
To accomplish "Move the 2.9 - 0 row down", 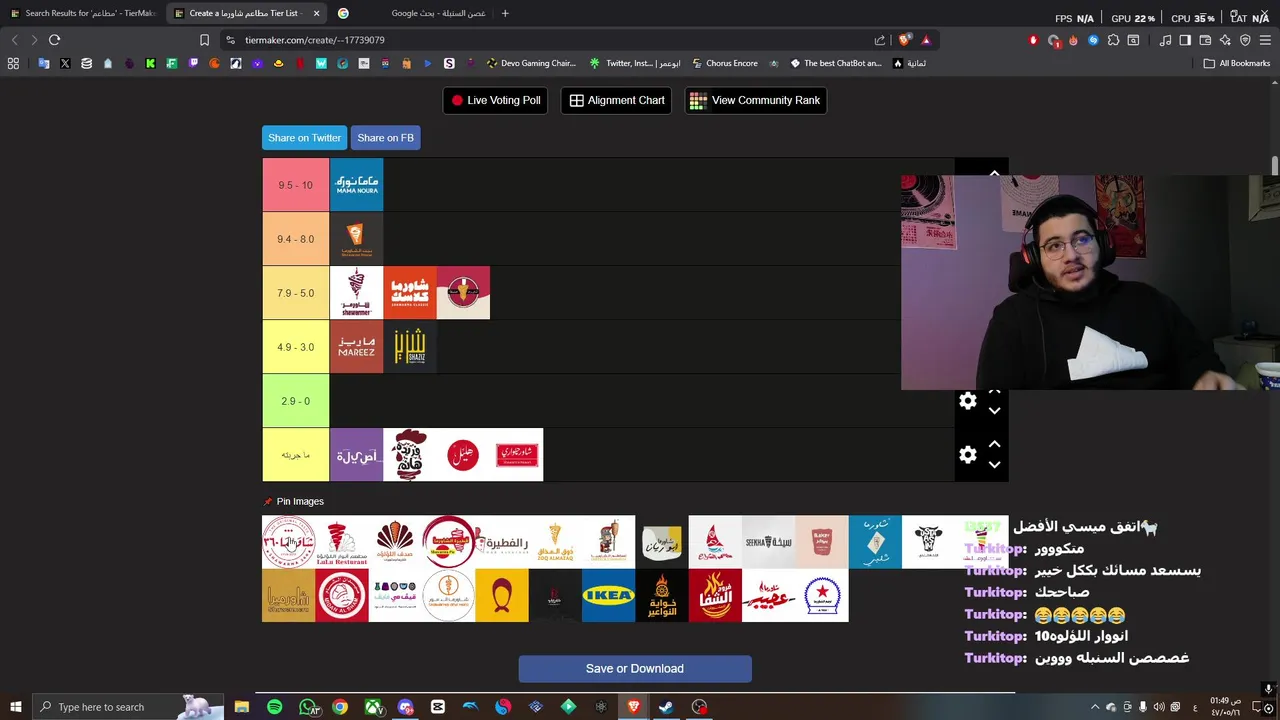I will point(994,411).
